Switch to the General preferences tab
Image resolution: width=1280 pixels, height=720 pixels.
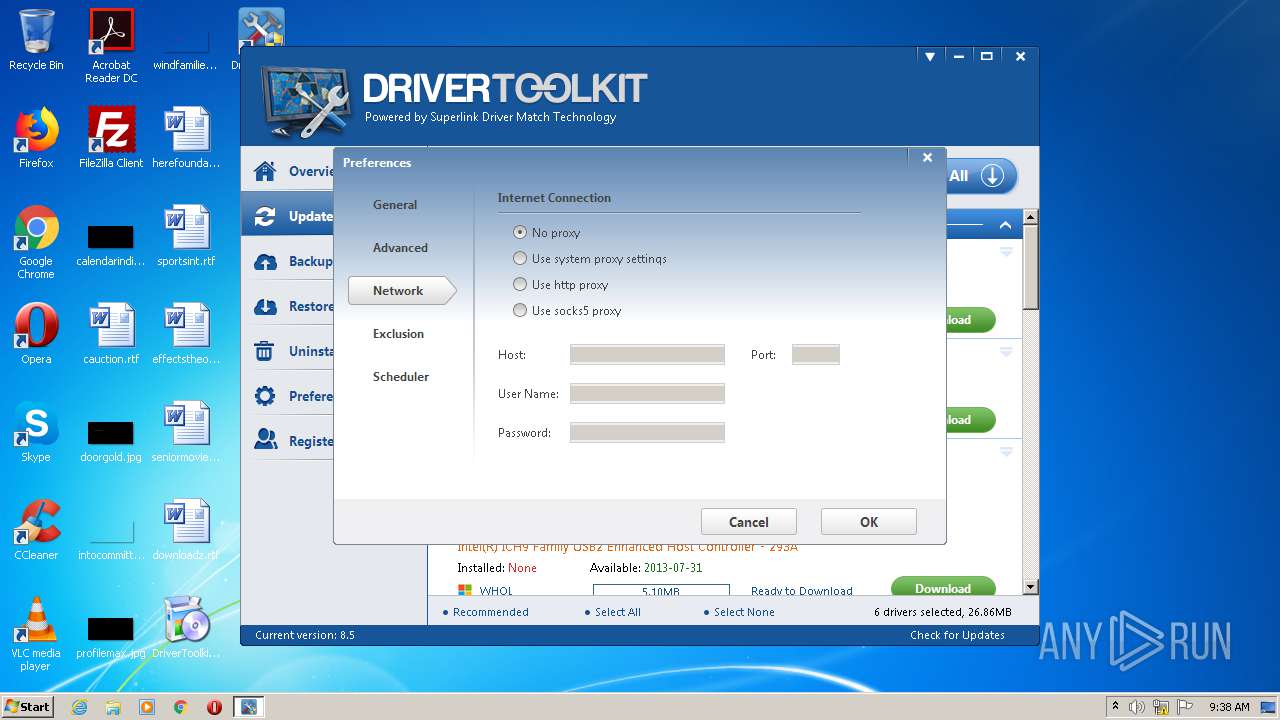tap(395, 205)
